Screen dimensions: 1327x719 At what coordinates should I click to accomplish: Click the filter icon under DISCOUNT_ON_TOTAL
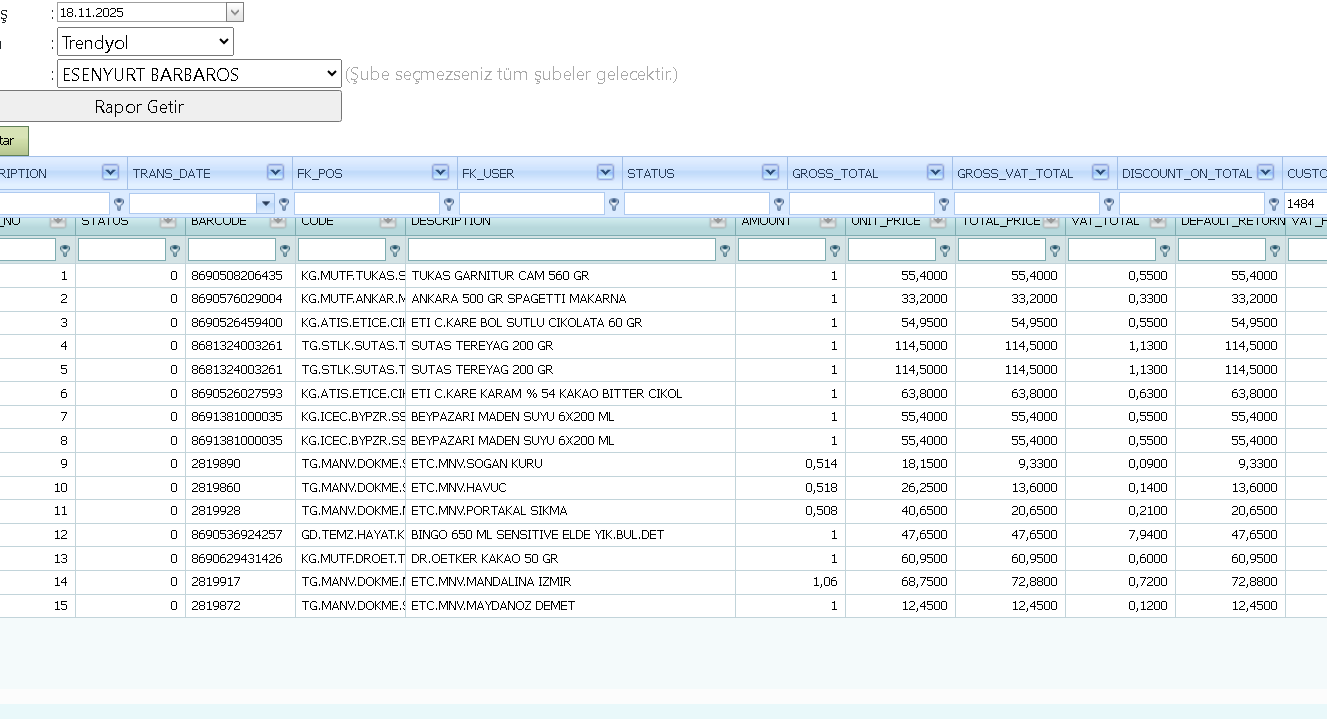[1273, 204]
